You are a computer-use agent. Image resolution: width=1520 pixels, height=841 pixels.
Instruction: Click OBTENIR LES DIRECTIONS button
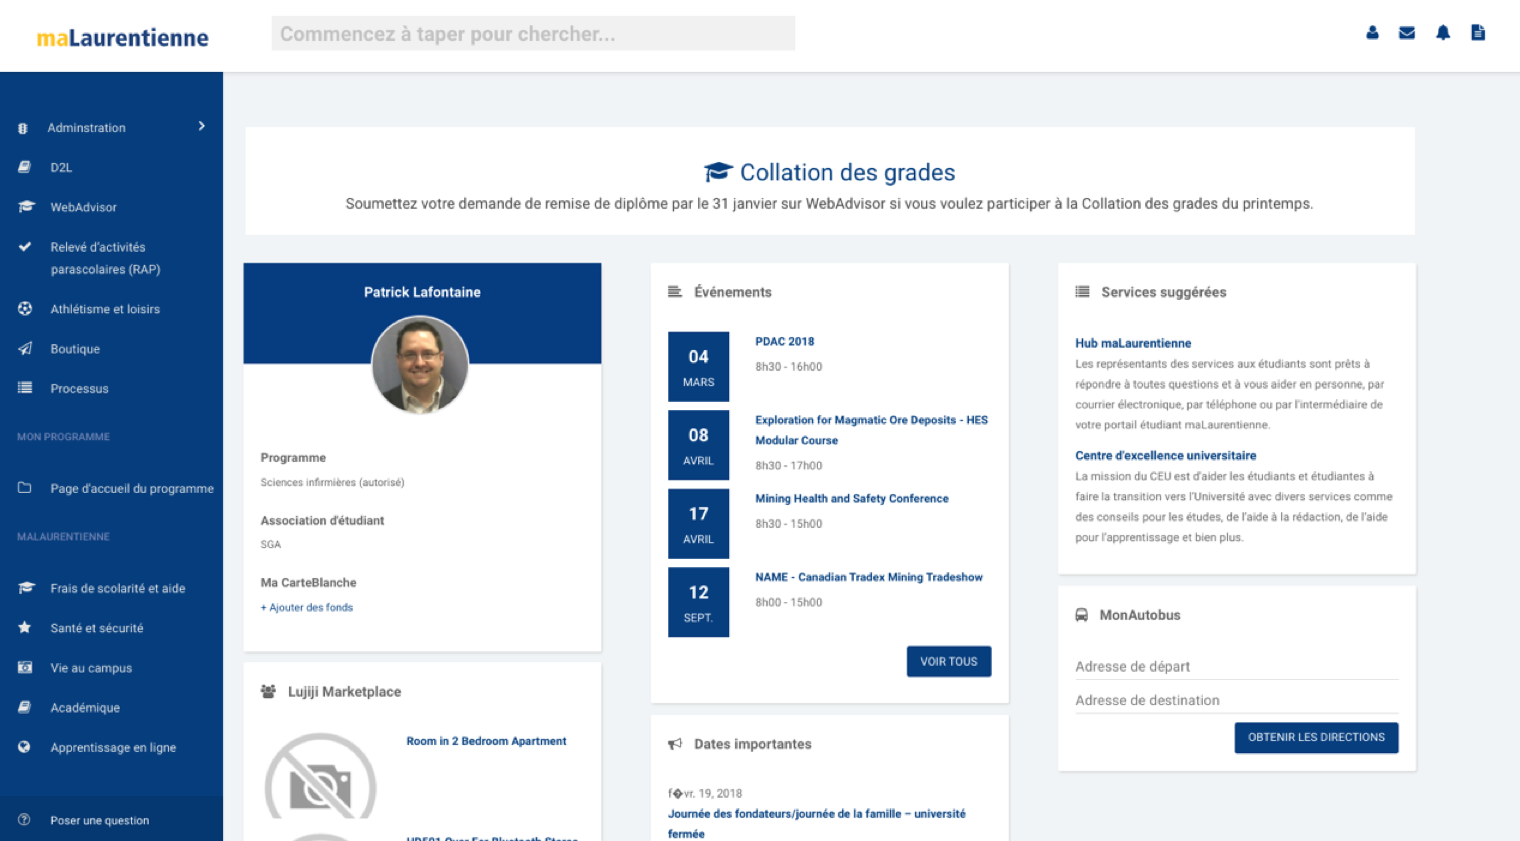1316,737
